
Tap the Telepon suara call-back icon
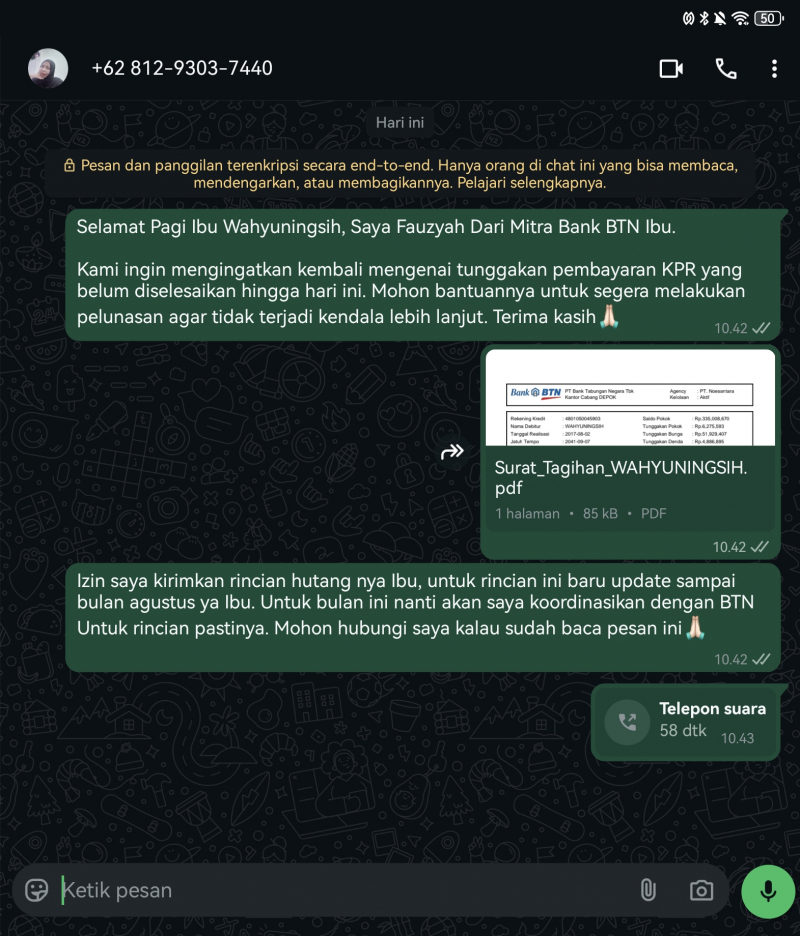[x=627, y=722]
